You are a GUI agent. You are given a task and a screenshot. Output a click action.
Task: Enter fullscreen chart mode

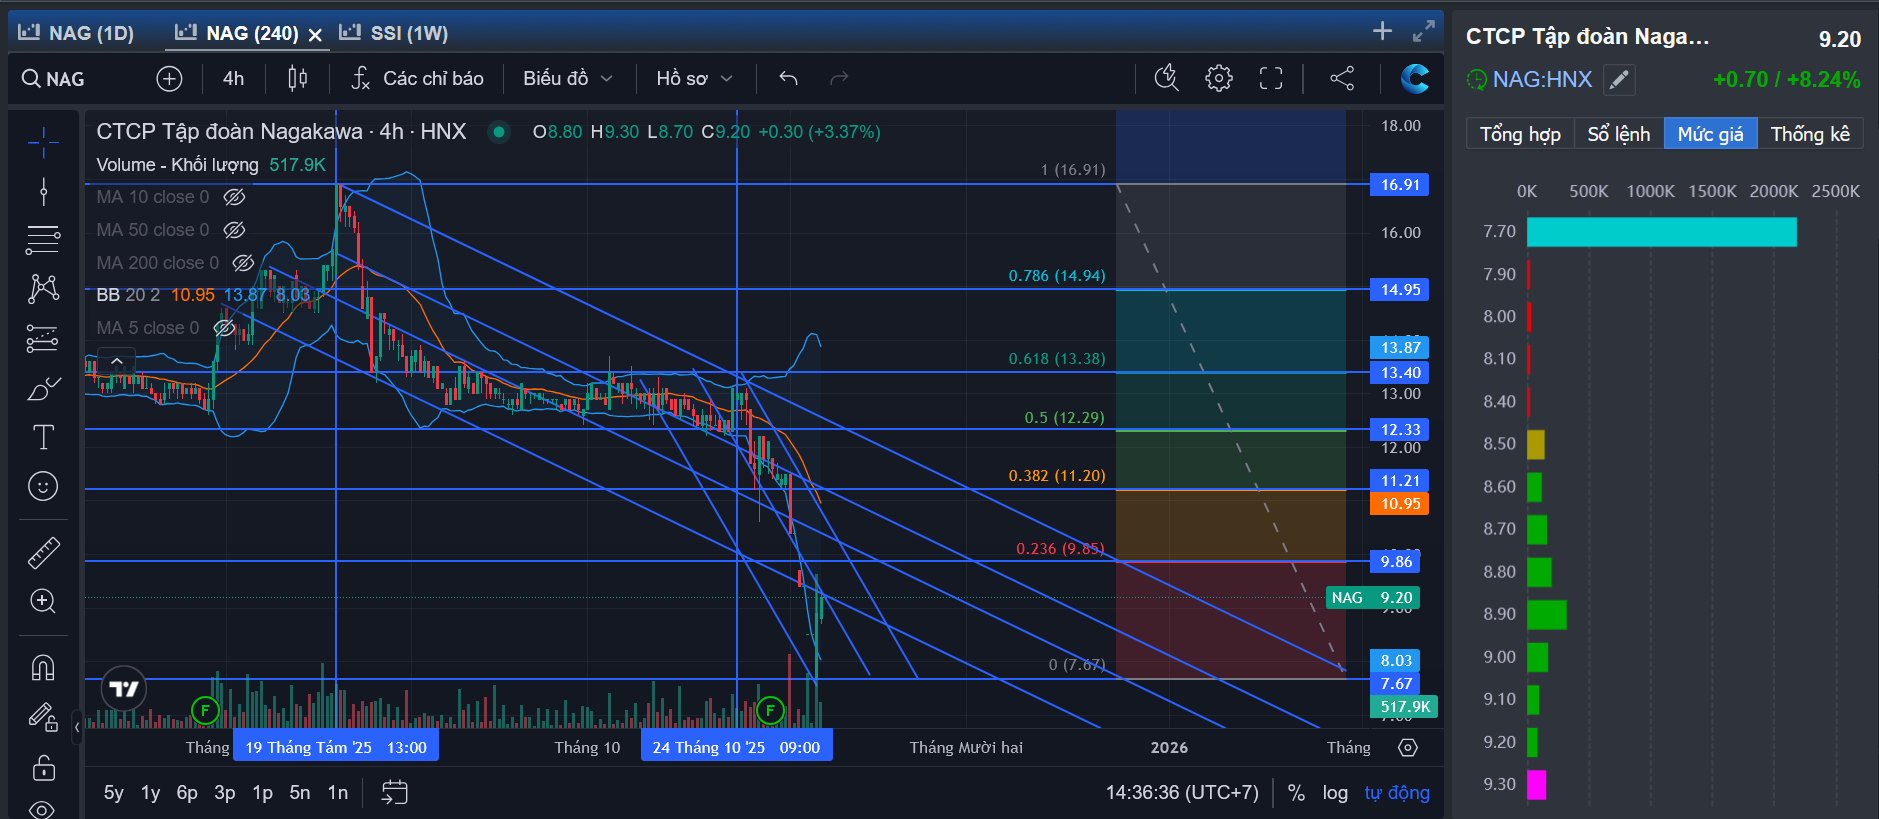[x=1271, y=78]
